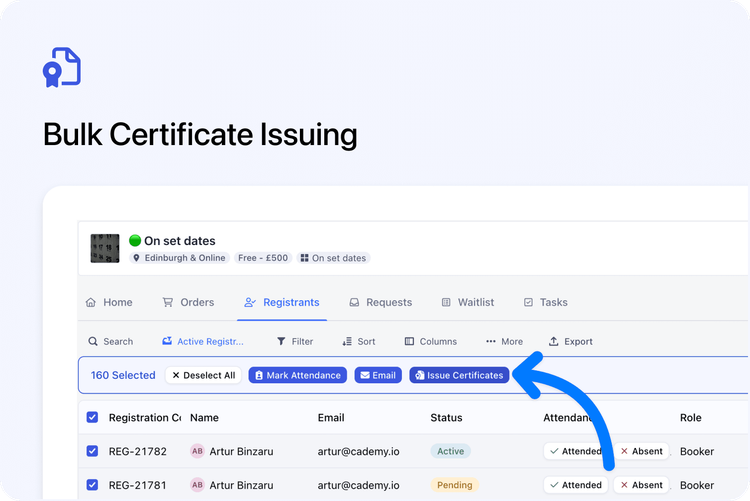Mark REG-21782 as Absent

641,451
